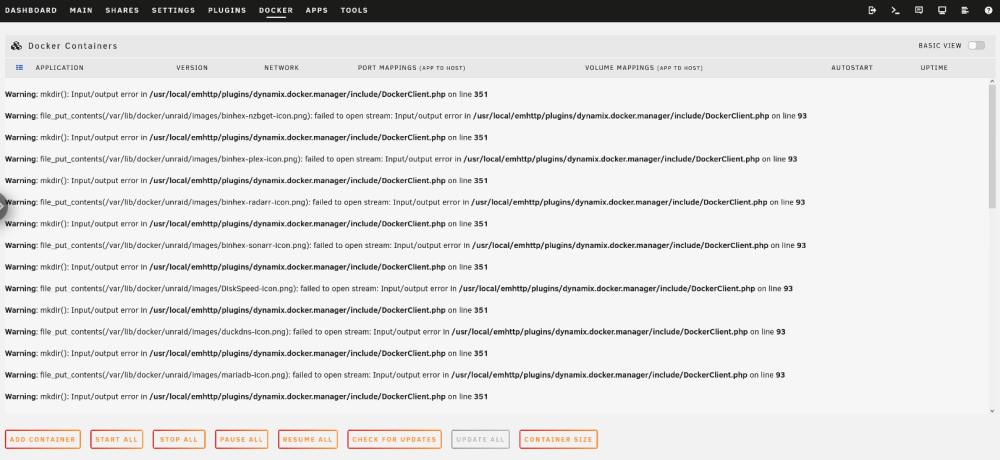The image size is (1000, 460).
Task: Click the Docker Containers panel title
Action: [x=73, y=46]
